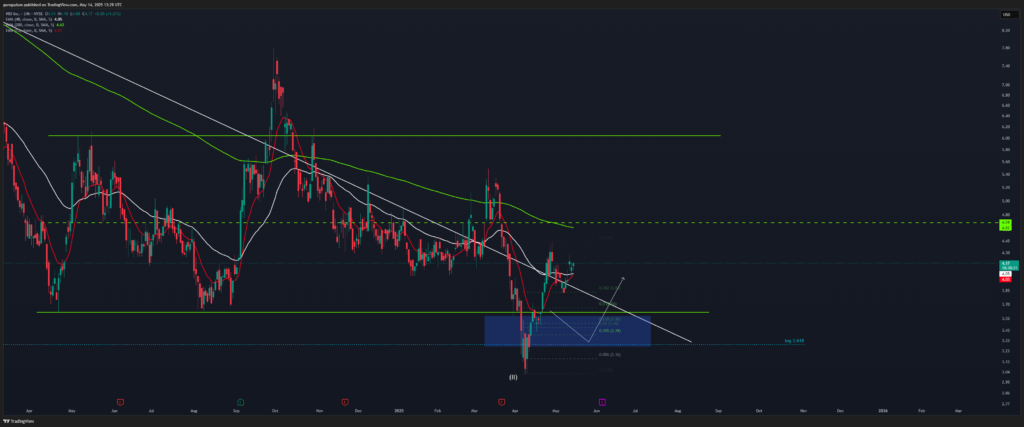
Task: Click the 2026 label on time axis
Action: [x=881, y=410]
